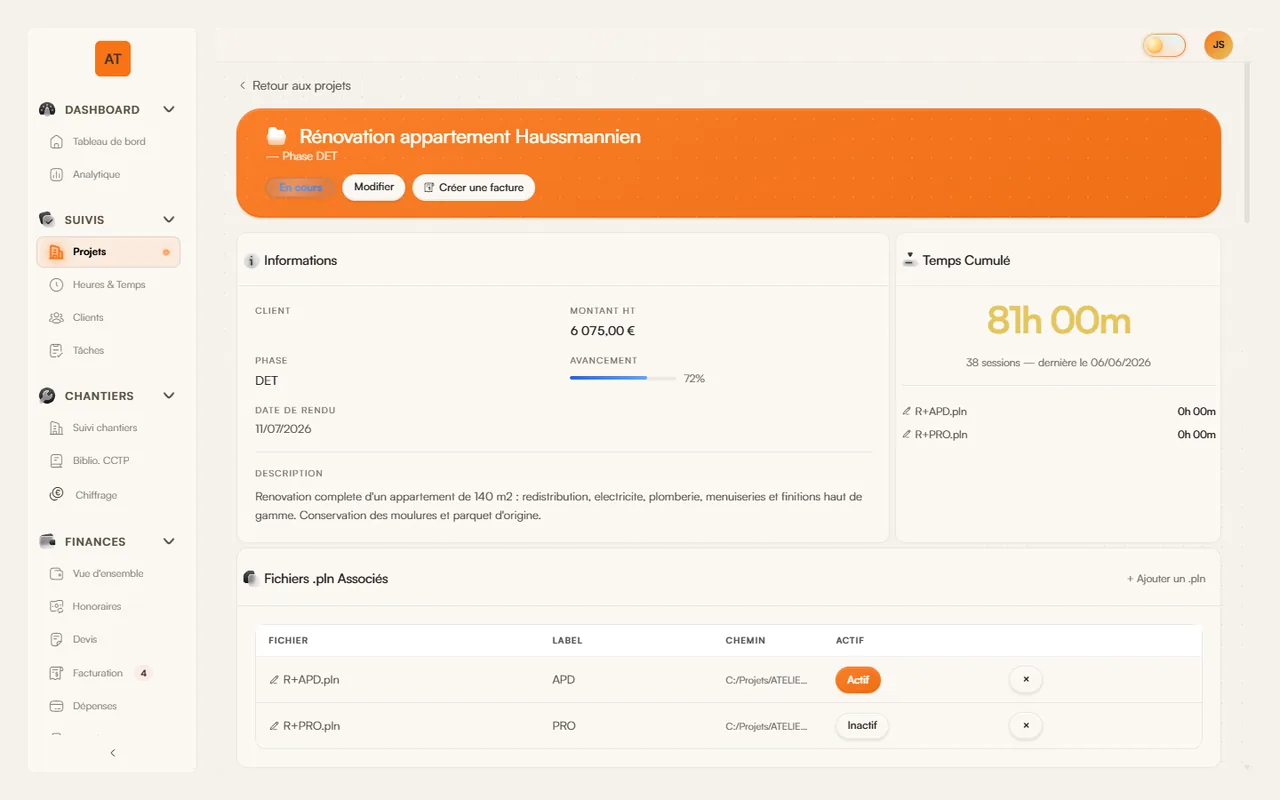The image size is (1280, 800).
Task: Collapse the sidebar with bottom chevron
Action: (112, 753)
